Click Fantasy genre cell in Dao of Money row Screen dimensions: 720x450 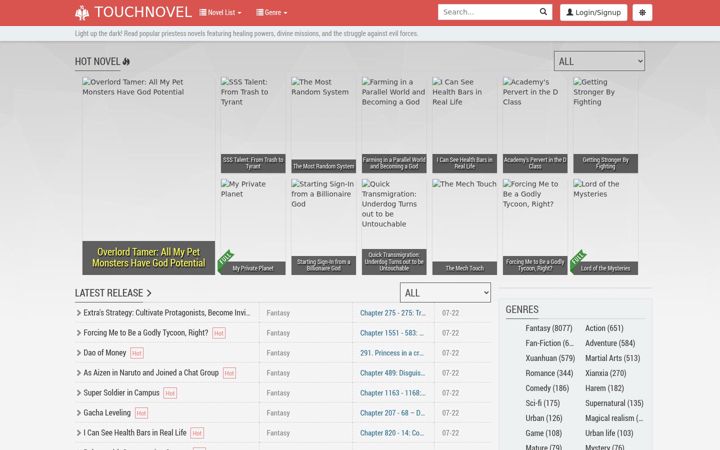(278, 353)
